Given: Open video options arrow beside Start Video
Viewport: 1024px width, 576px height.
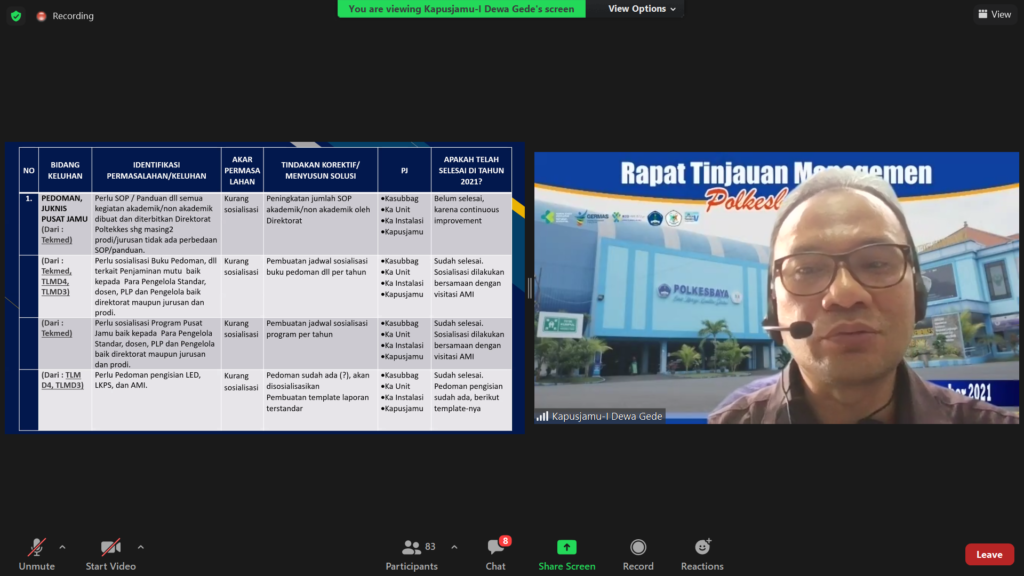Looking at the screenshot, I should [x=140, y=547].
